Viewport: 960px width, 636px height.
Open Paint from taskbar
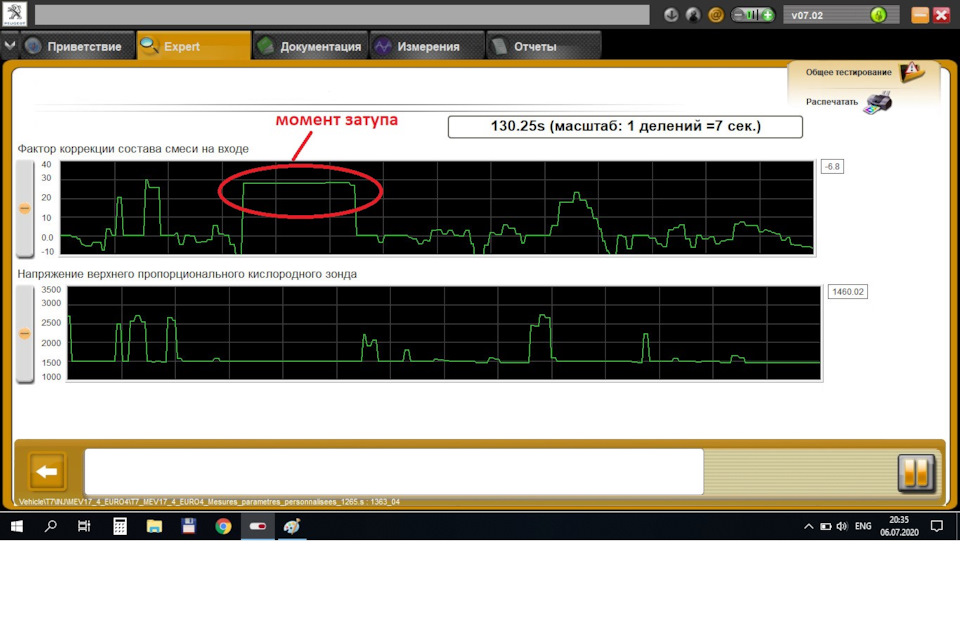tap(292, 526)
